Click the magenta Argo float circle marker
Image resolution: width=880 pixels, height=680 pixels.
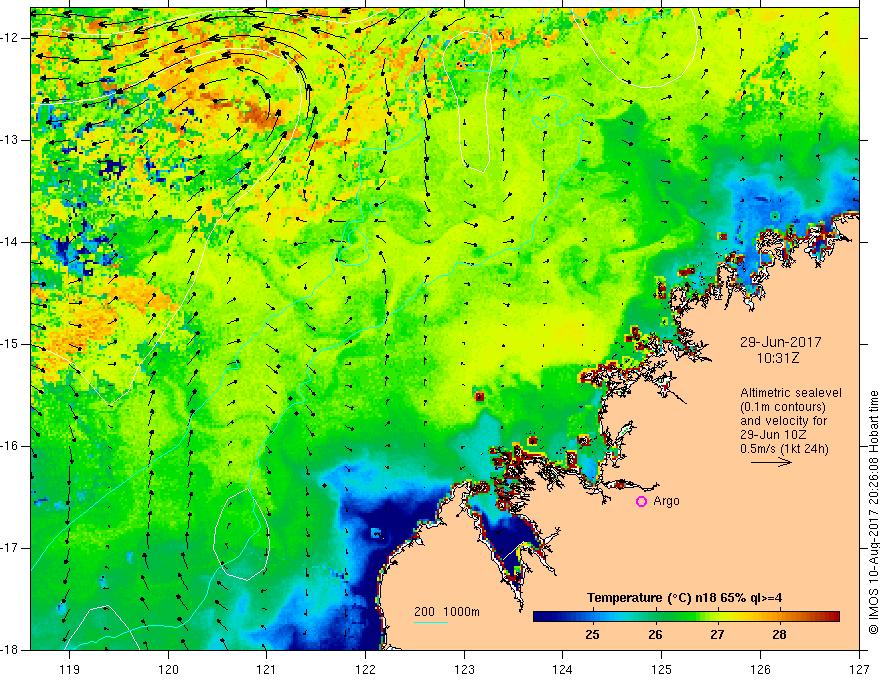[641, 502]
